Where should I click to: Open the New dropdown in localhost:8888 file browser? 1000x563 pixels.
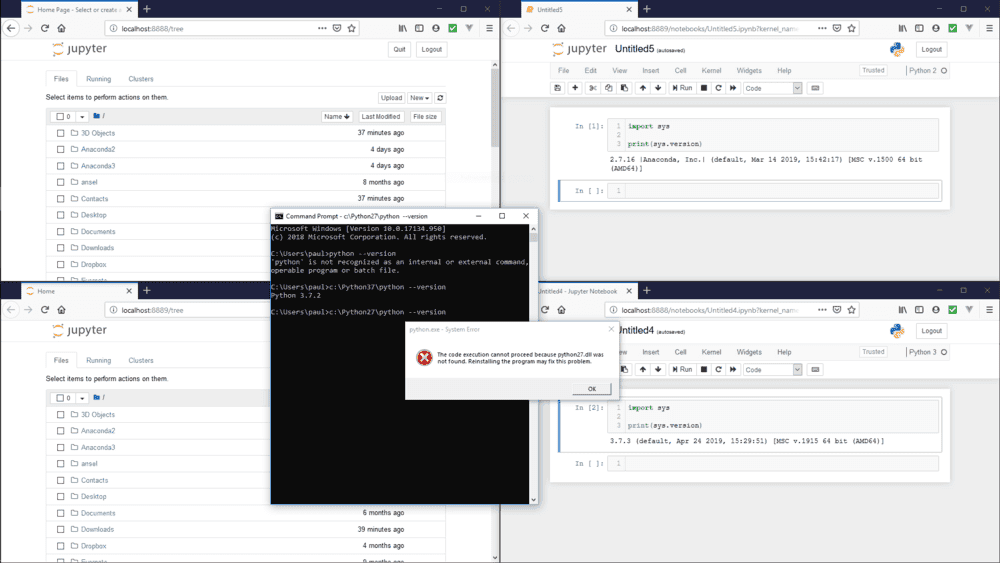[x=419, y=98]
